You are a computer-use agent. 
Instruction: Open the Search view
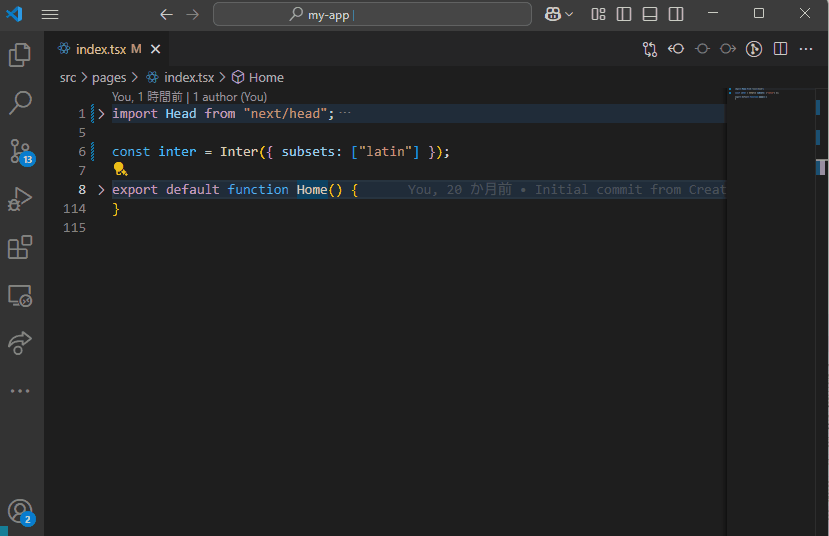pyautogui.click(x=20, y=103)
